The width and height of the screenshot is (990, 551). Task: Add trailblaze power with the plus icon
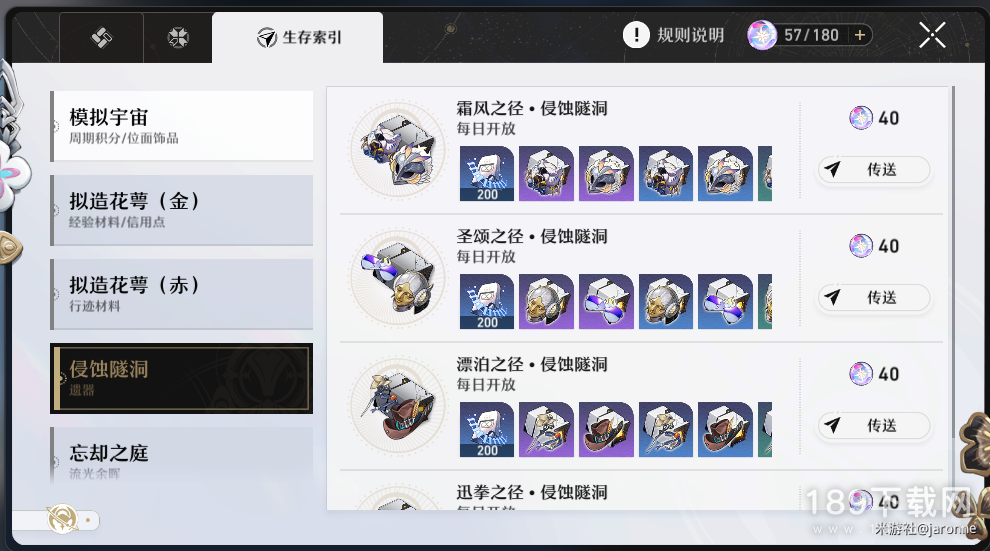(859, 35)
